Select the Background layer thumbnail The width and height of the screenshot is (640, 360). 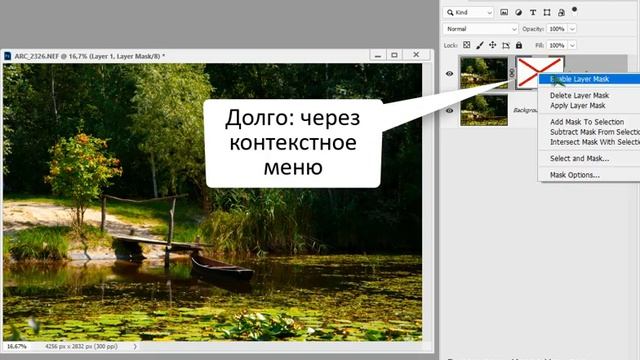pos(484,110)
